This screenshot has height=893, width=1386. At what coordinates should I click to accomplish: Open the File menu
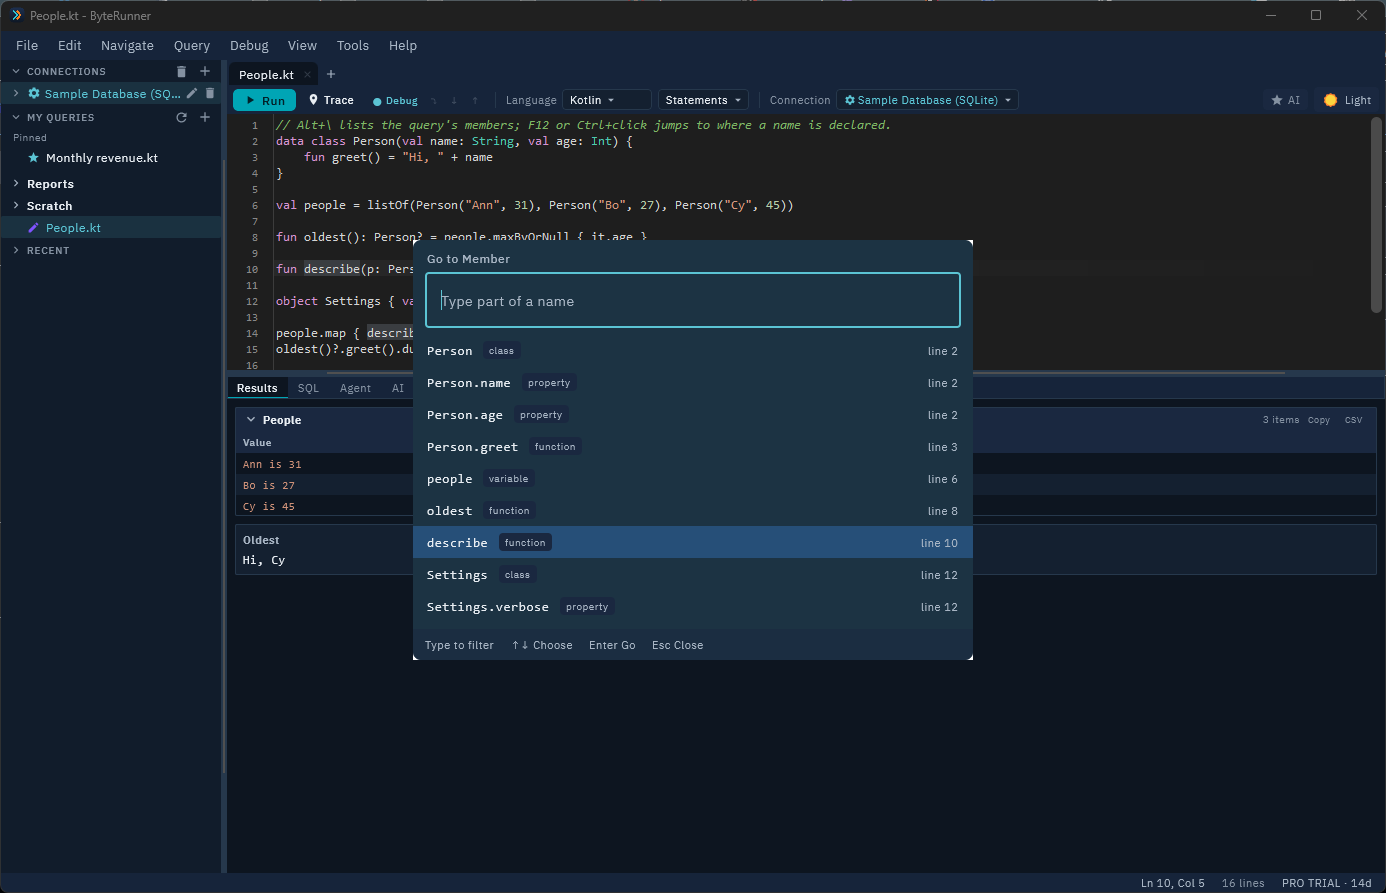click(x=27, y=45)
